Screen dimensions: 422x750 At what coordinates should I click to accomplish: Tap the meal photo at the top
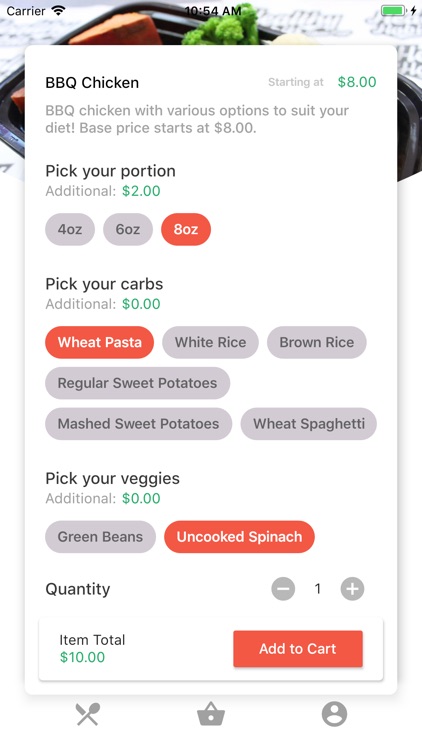coord(211,25)
